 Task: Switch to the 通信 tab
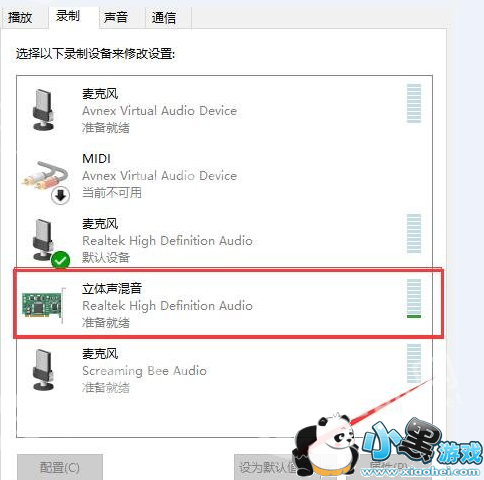(x=164, y=17)
